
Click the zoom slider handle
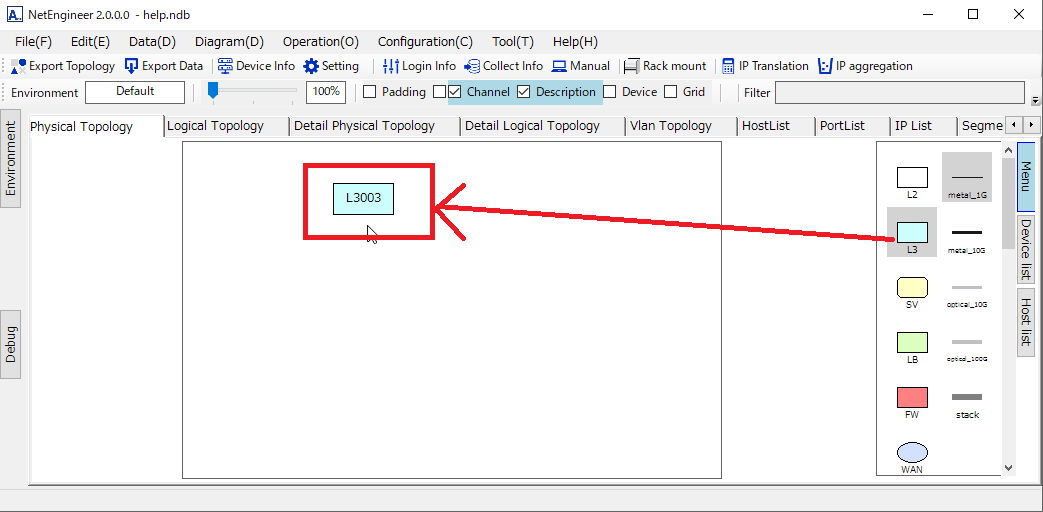click(x=213, y=91)
